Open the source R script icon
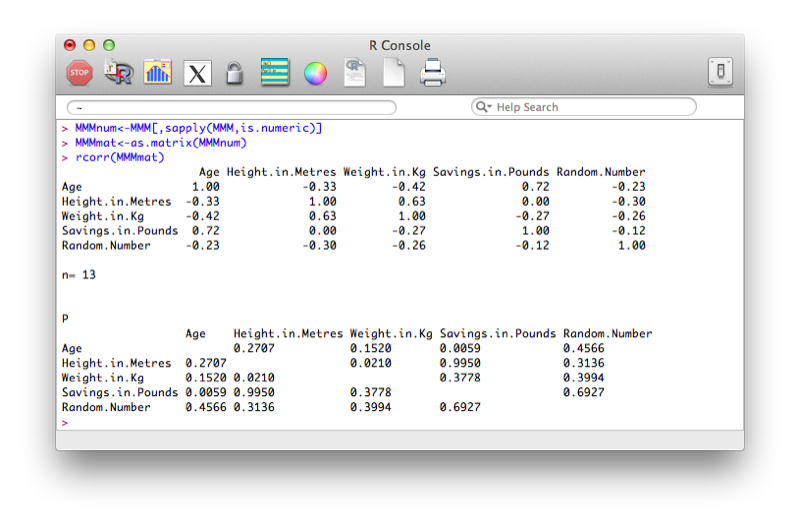800x528 pixels. (x=118, y=72)
